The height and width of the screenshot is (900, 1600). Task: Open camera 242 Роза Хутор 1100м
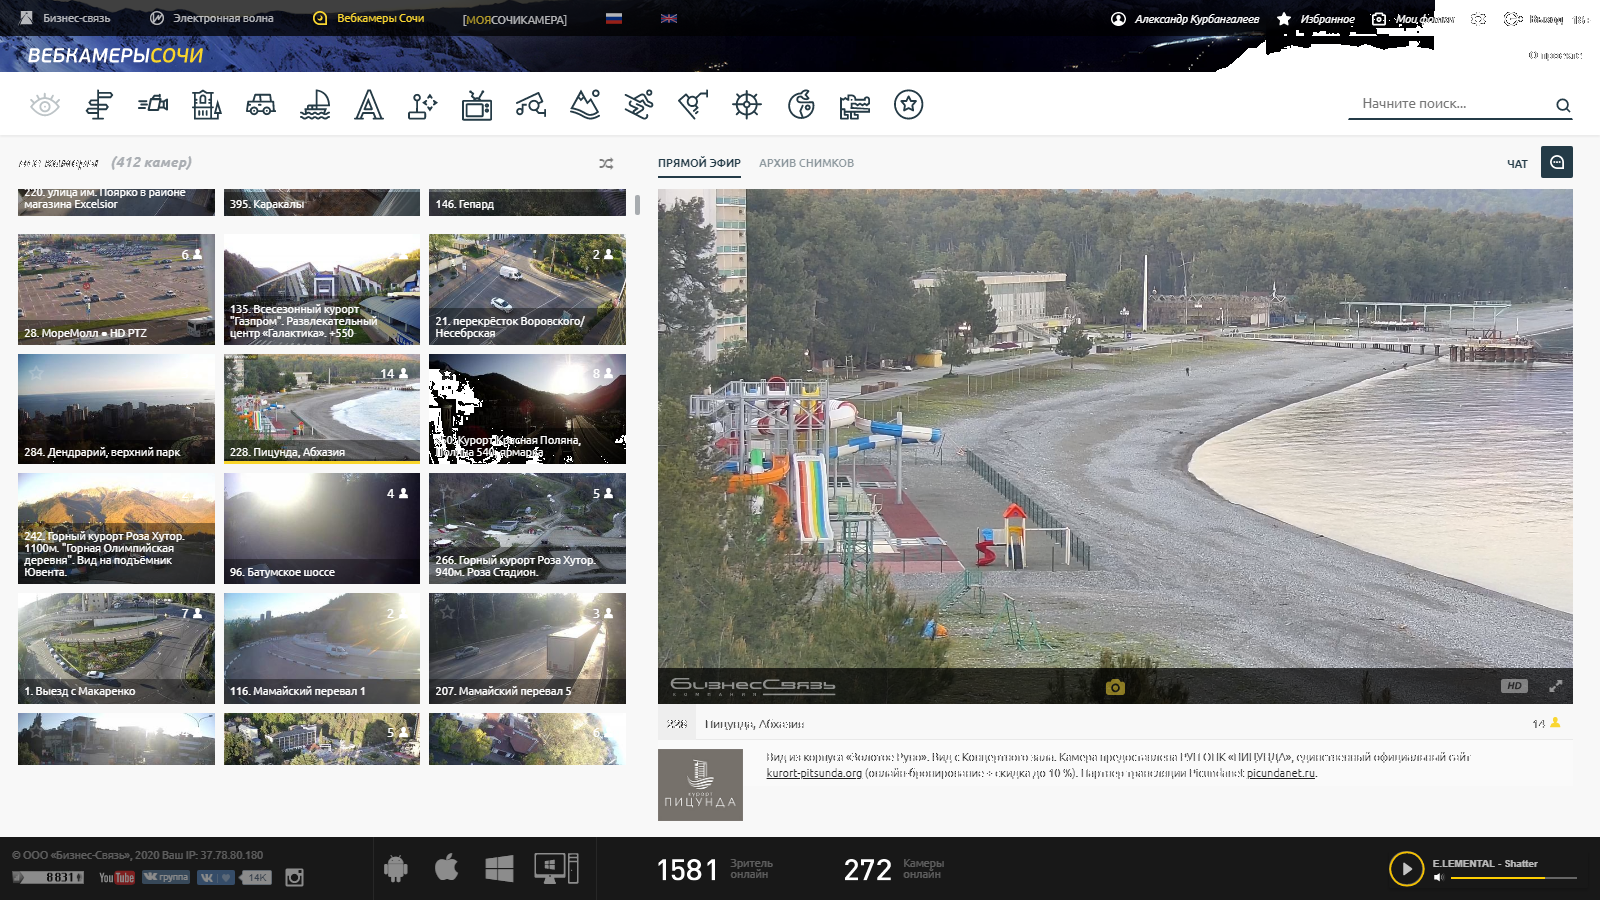tap(116, 529)
